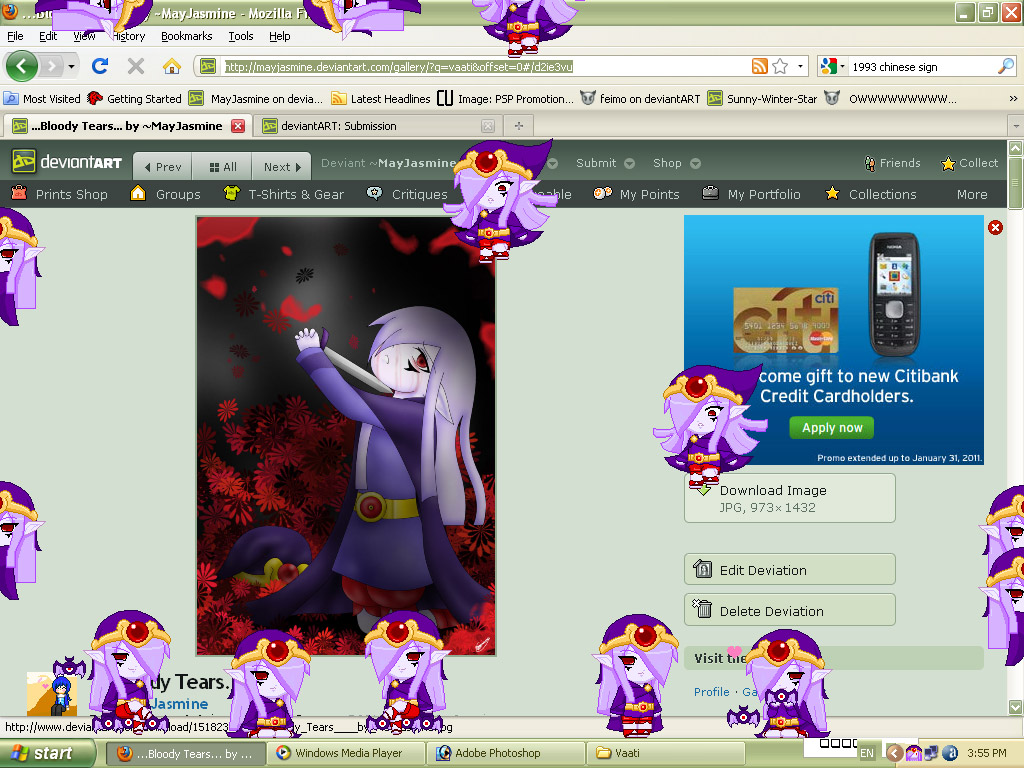Open a new tab with the plus button
The image size is (1024, 768).
pos(519,125)
